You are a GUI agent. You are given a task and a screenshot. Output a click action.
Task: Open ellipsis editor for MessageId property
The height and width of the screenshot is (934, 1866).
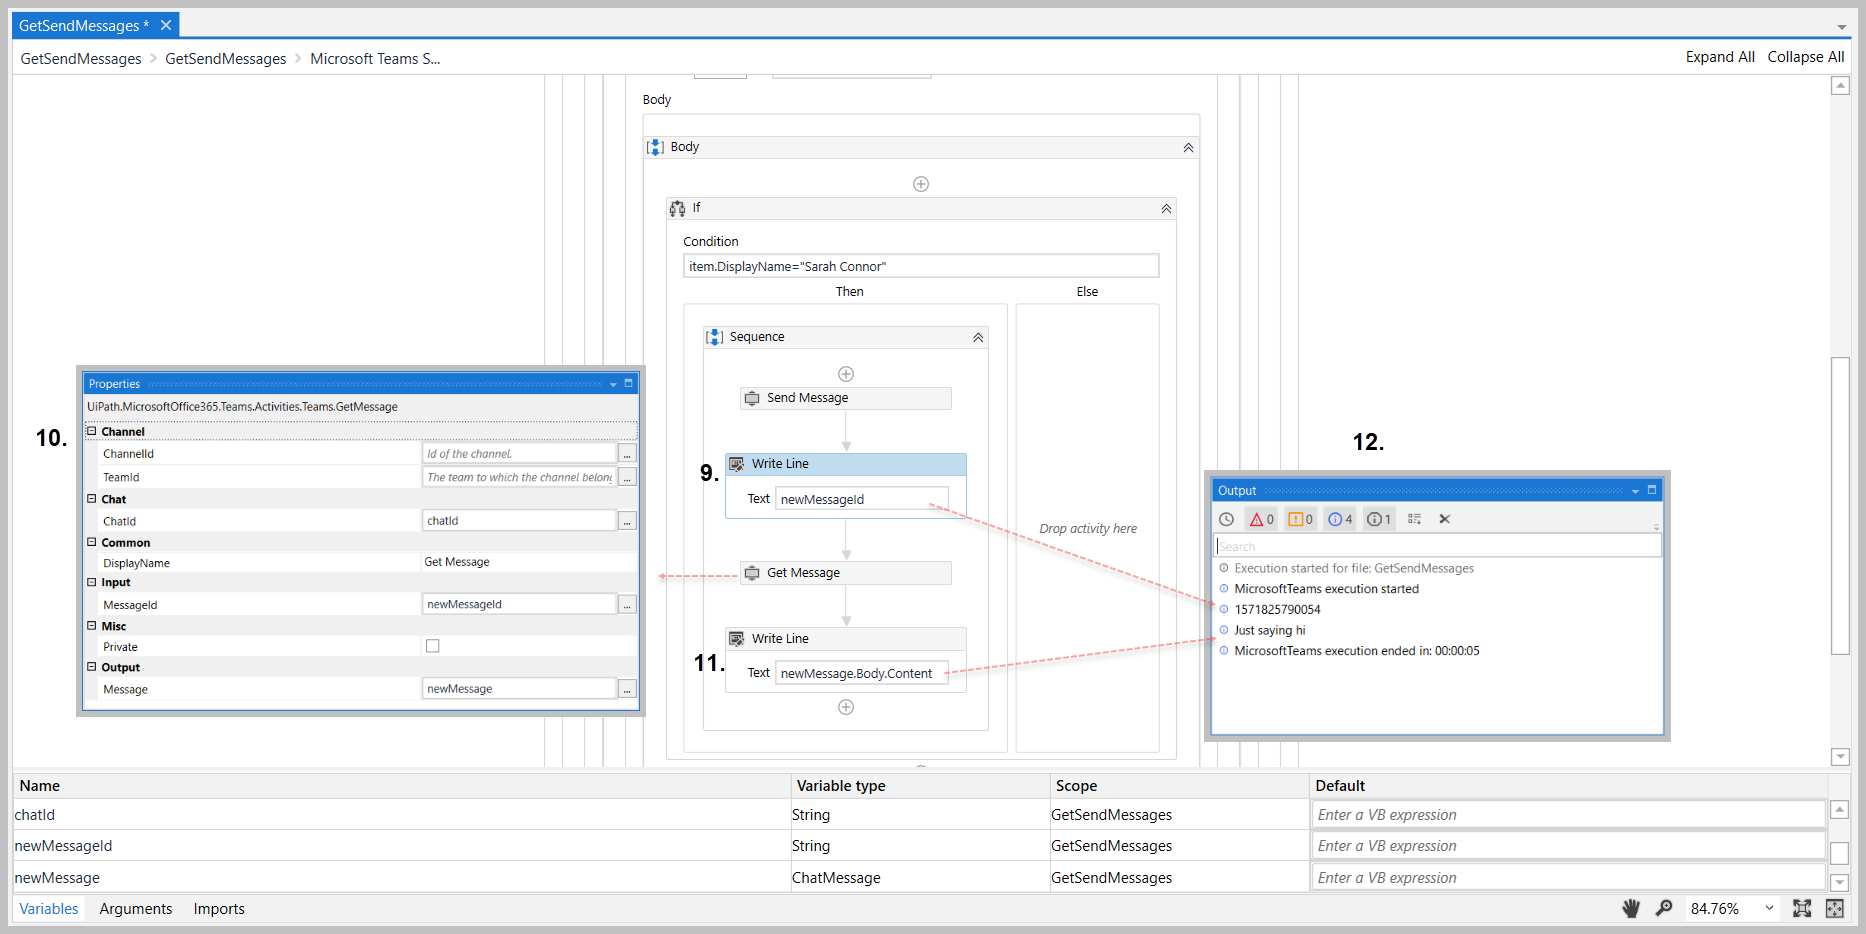pos(628,605)
